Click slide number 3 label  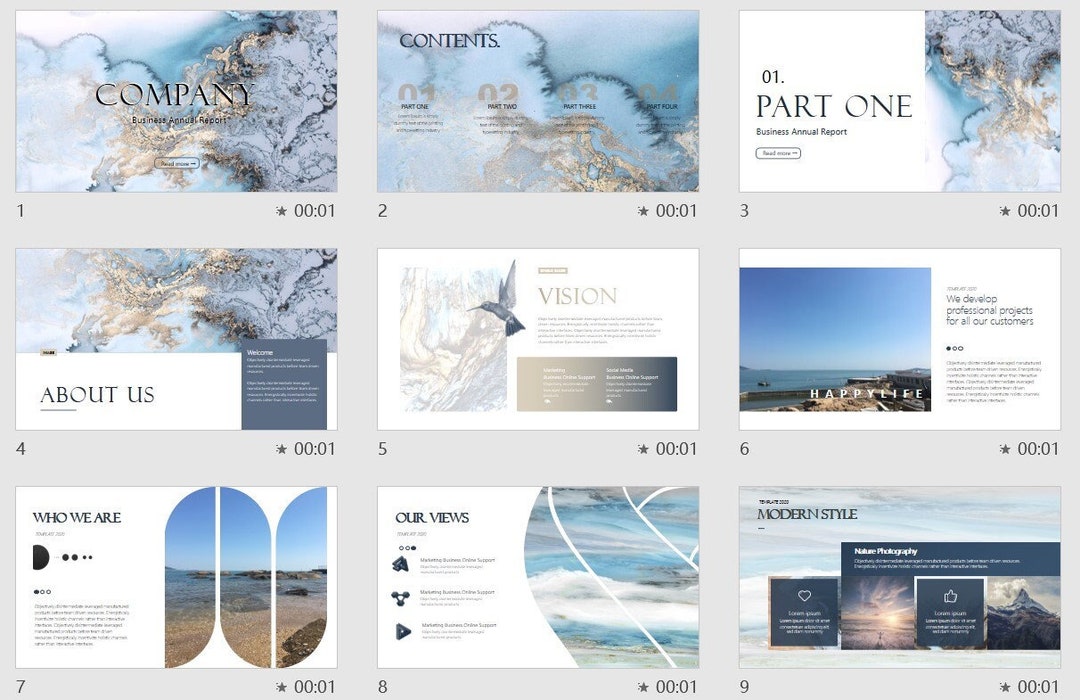(x=744, y=211)
